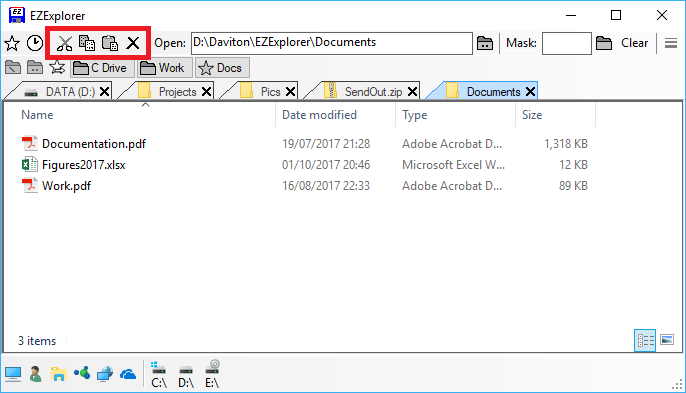
Task: Click the Microsoft Excel W... type cell
Action: [x=453, y=165]
